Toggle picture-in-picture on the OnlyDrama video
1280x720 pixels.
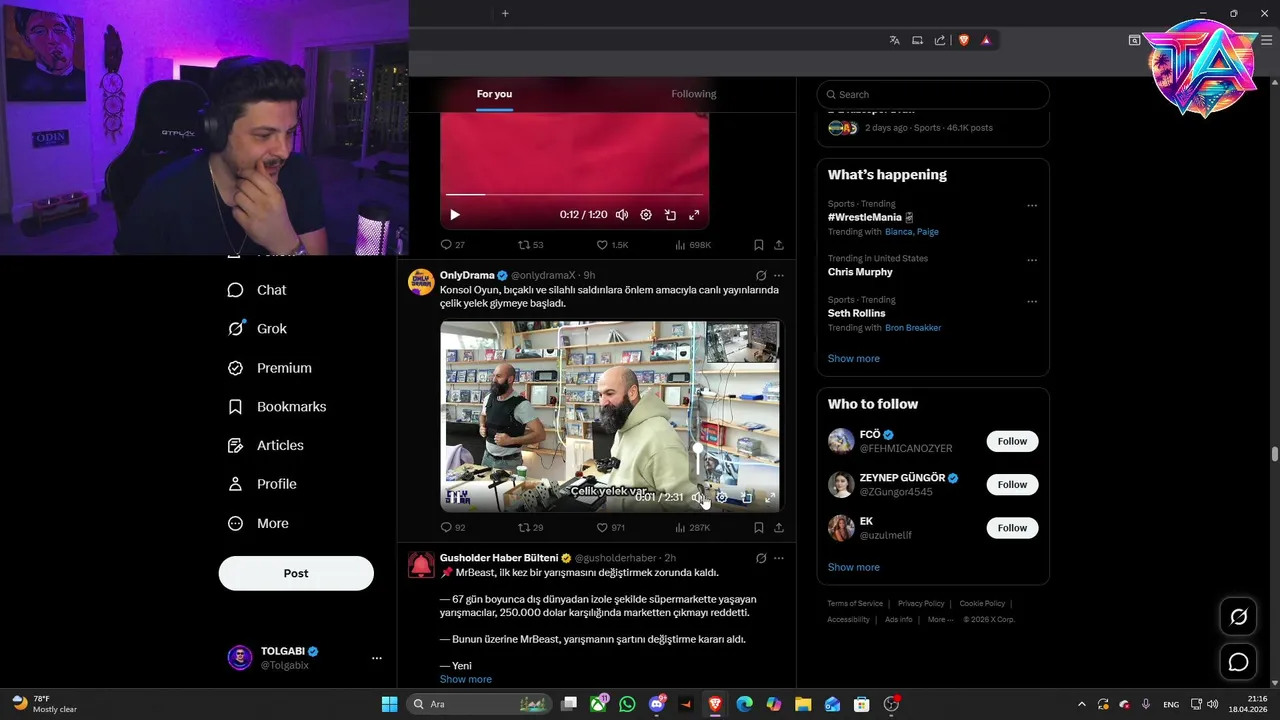(x=746, y=497)
